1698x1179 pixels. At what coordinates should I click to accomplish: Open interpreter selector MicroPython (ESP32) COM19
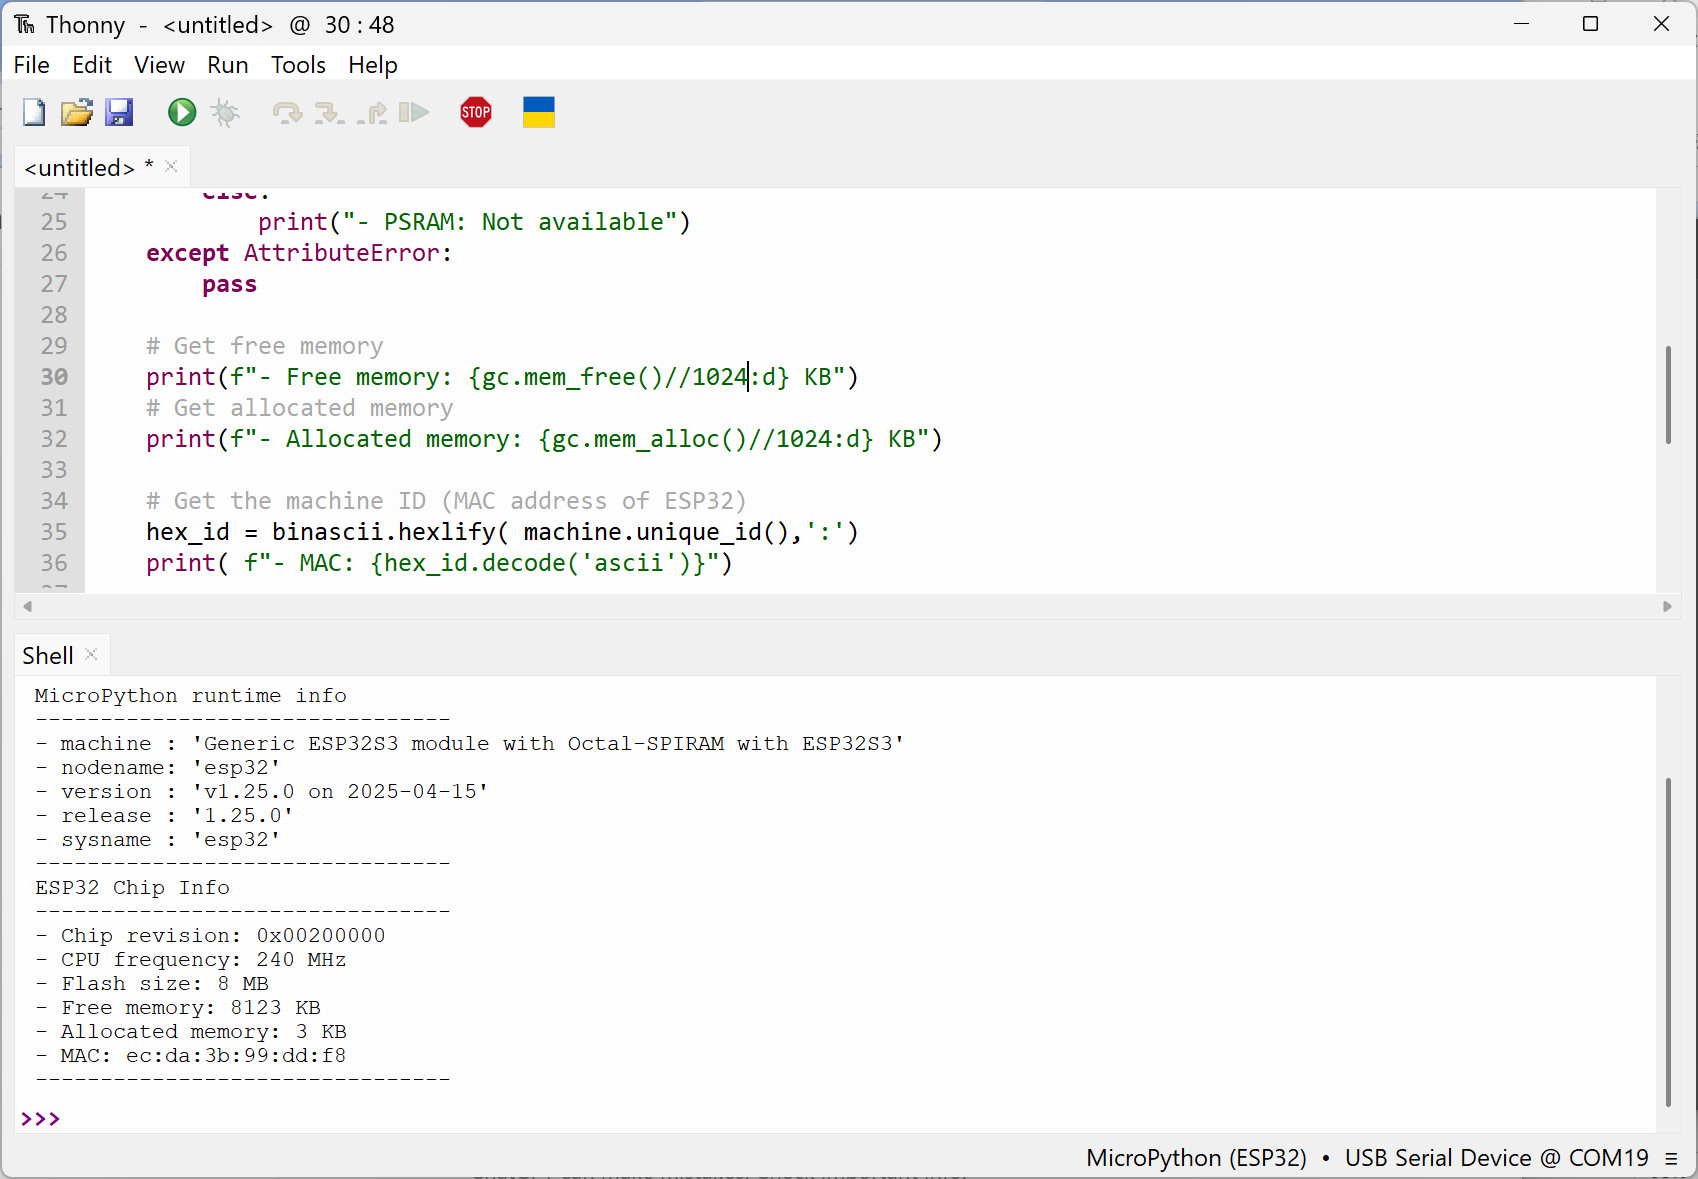tap(1367, 1157)
